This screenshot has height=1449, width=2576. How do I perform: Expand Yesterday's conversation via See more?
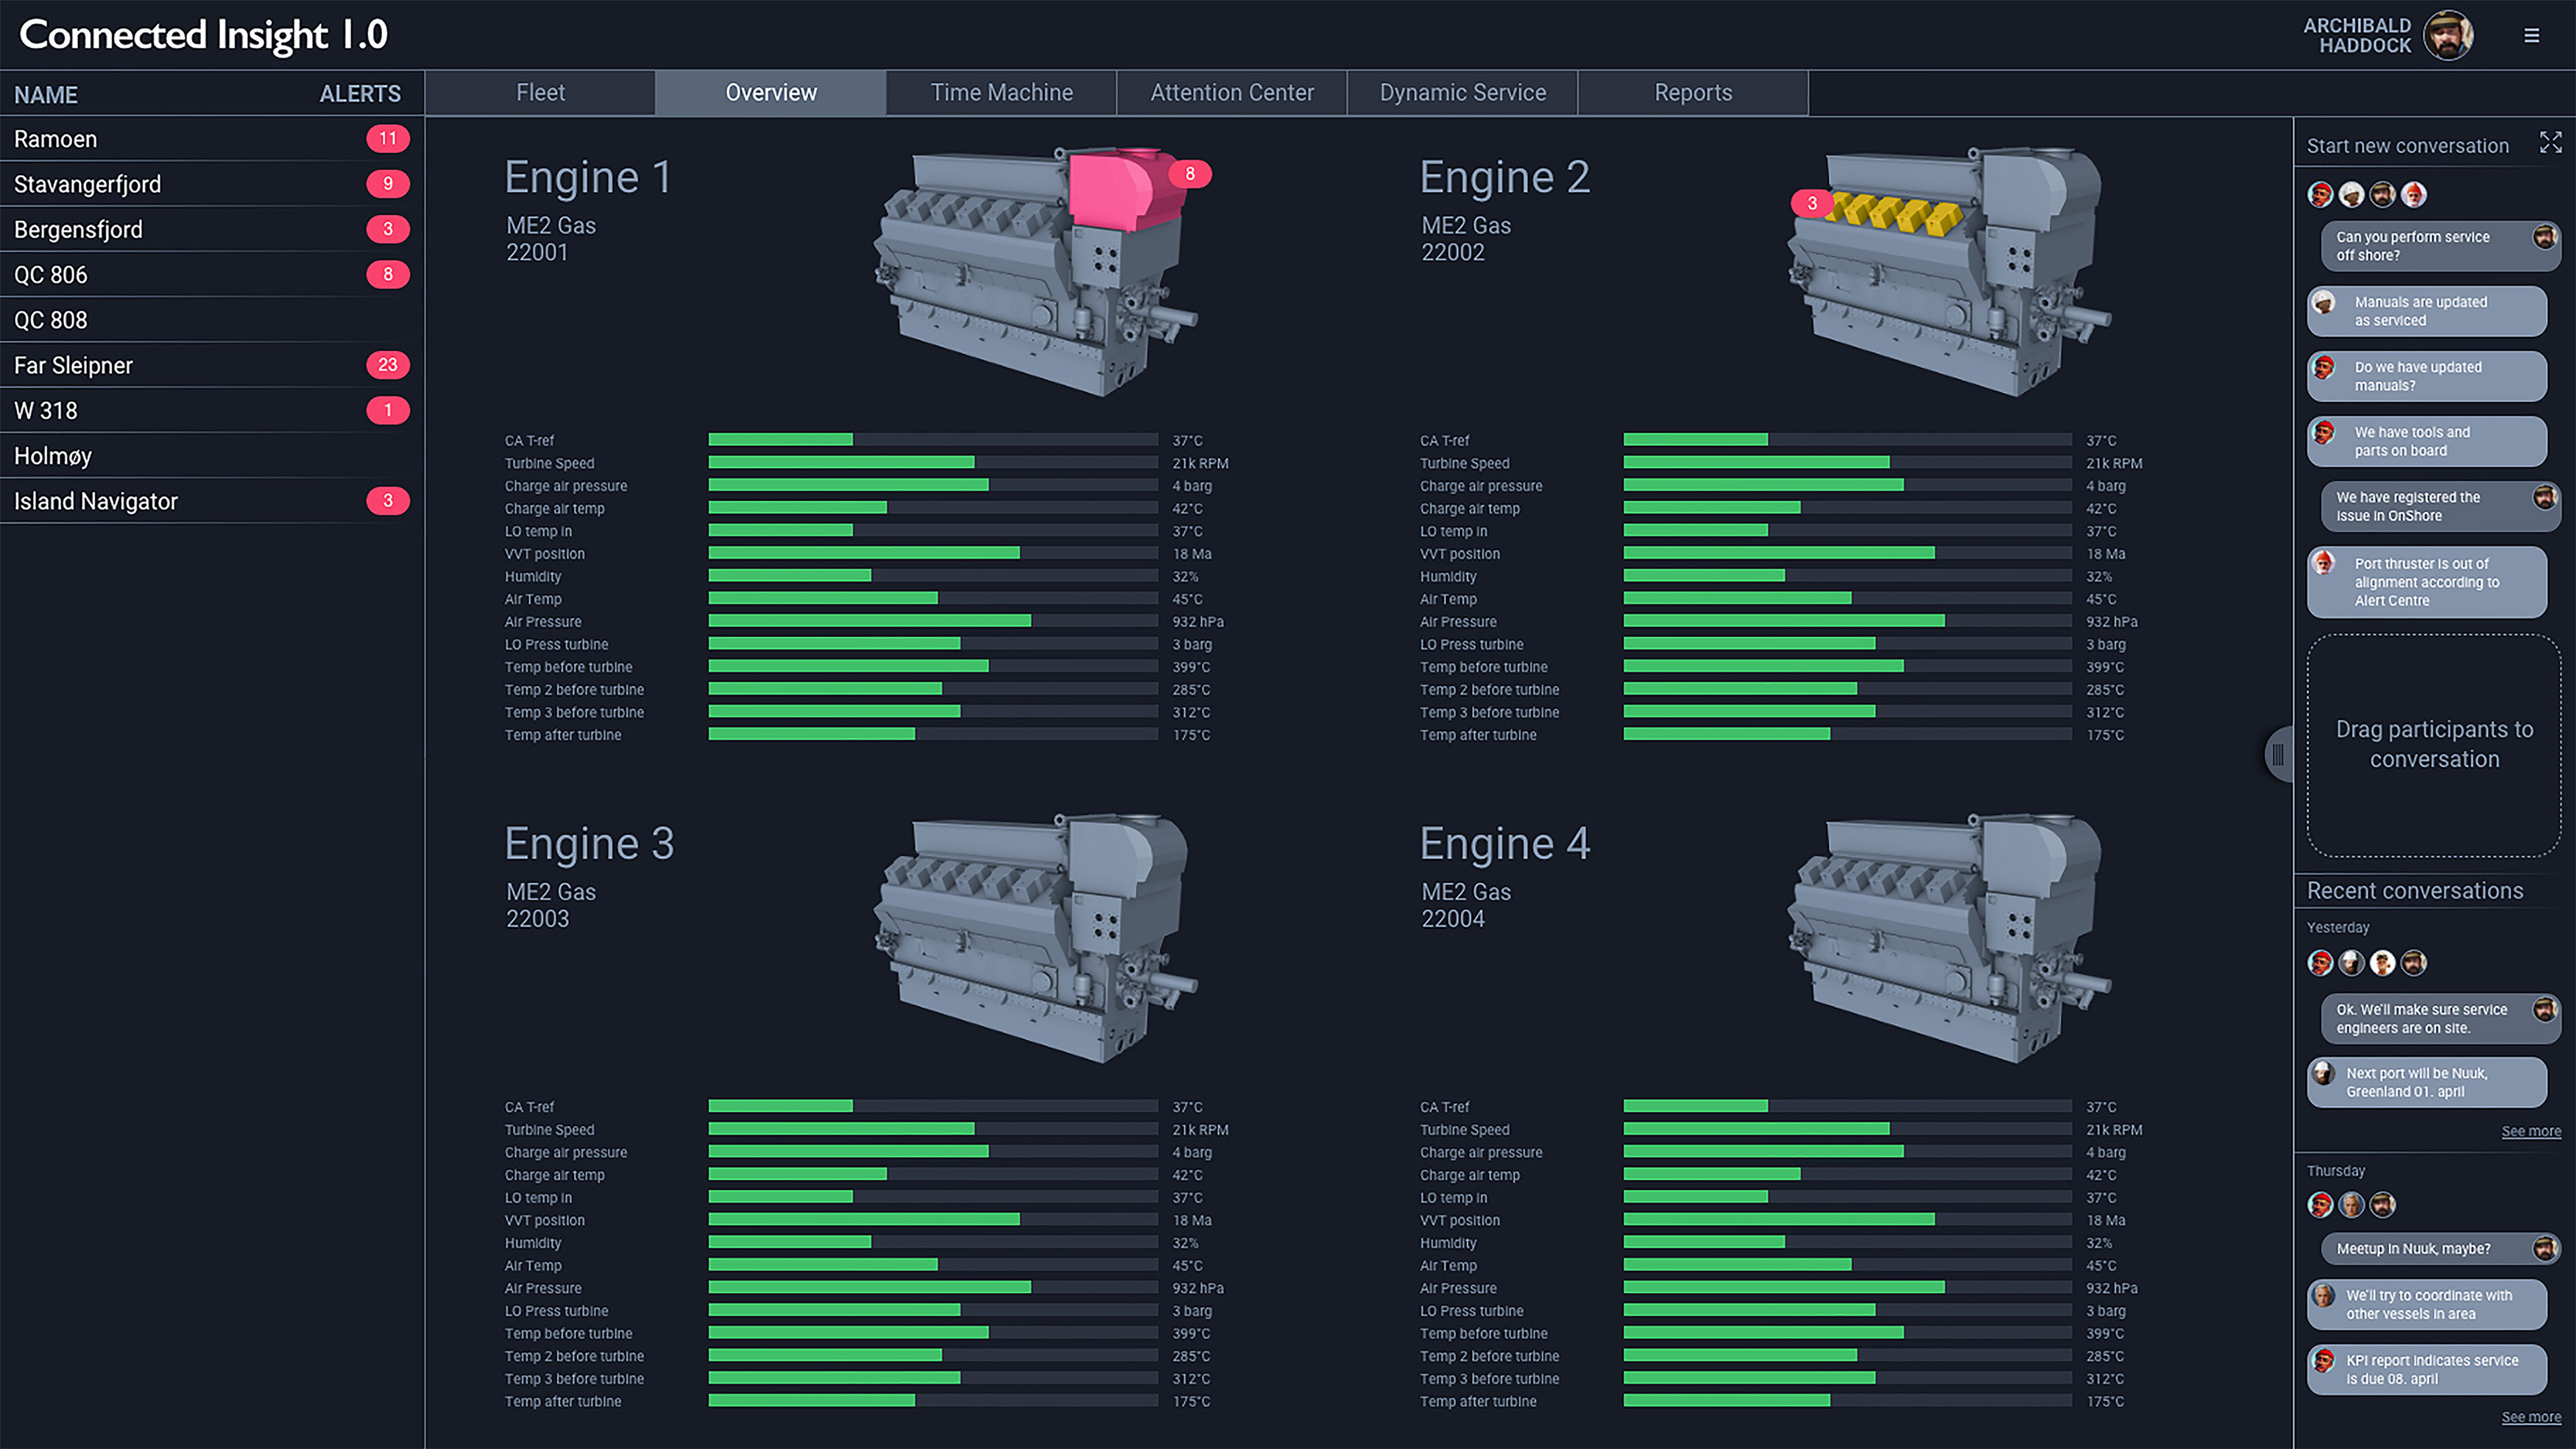tap(2531, 1131)
